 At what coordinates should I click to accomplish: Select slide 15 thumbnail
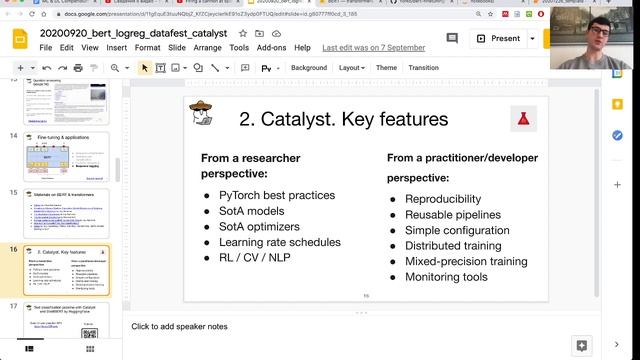(x=67, y=213)
